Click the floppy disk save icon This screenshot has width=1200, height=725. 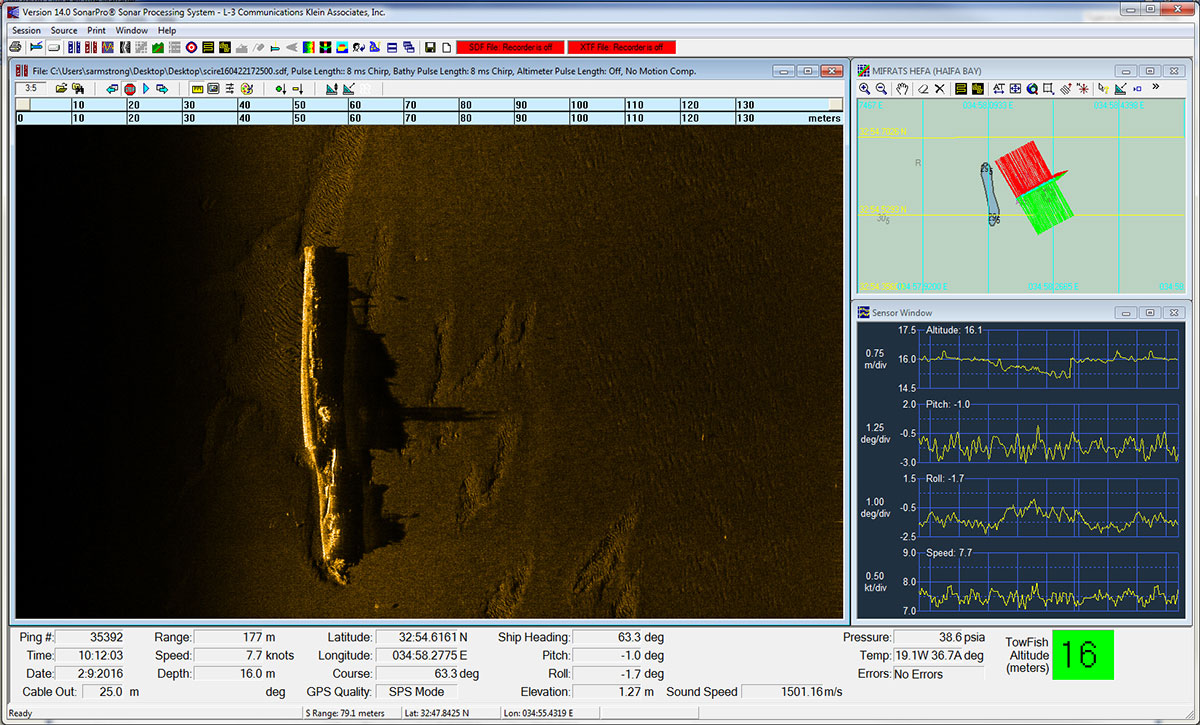pyautogui.click(x=430, y=47)
